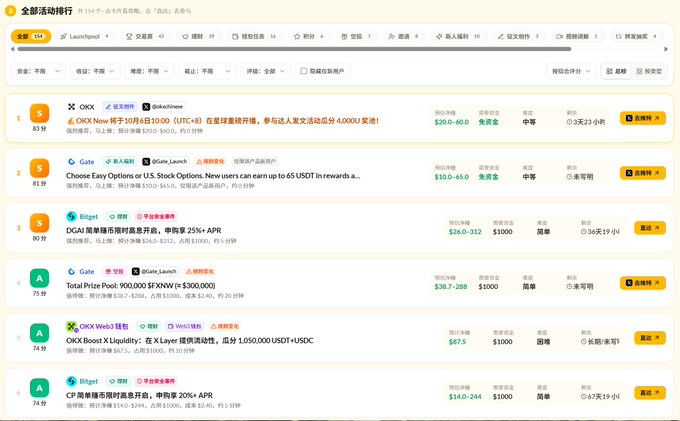Open the 邀请 tab
This screenshot has width=680, height=421.
[403, 36]
